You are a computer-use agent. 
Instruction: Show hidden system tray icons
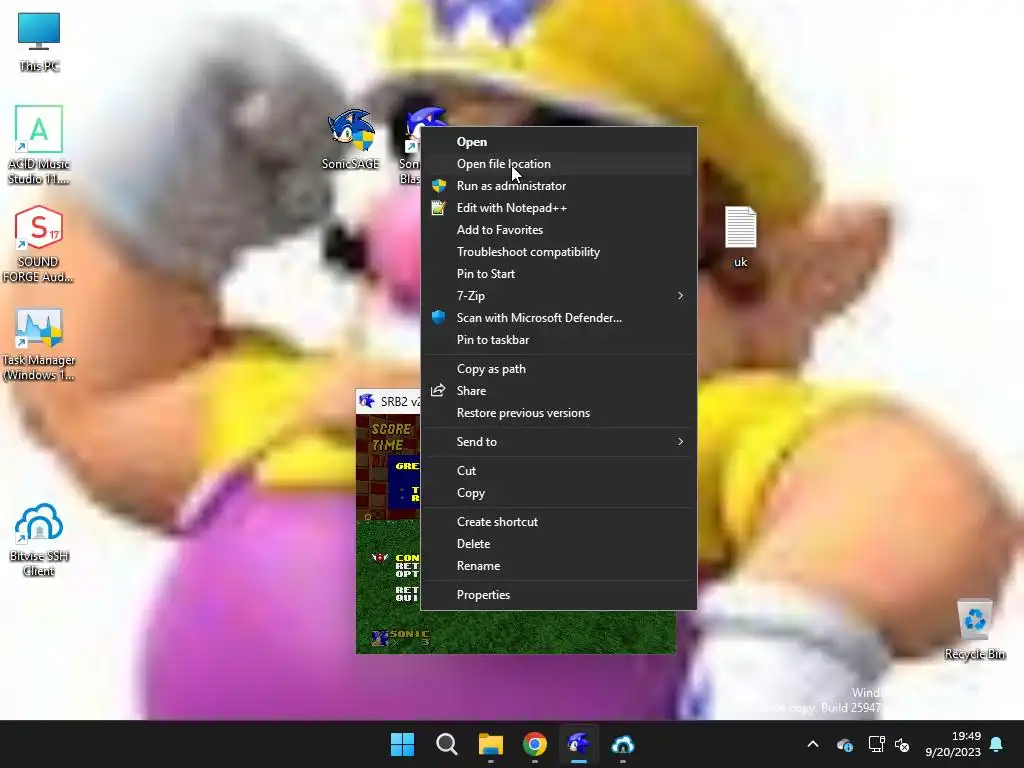click(x=813, y=744)
